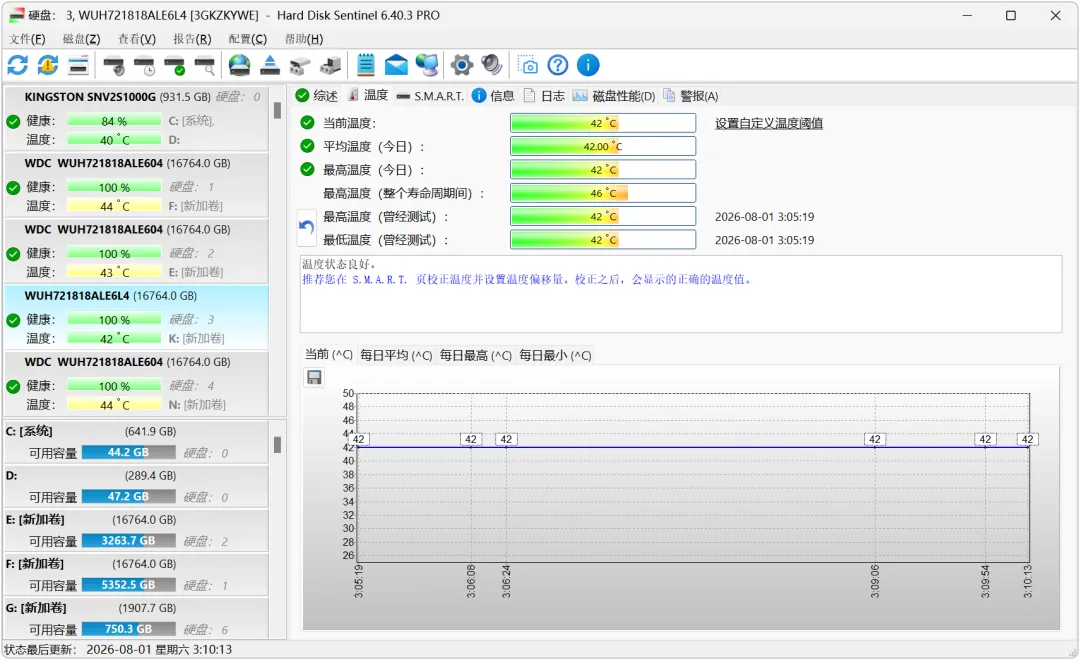The image size is (1080, 660).
Task: Switch to the 磁盘性能(D) tab
Action: coord(614,96)
